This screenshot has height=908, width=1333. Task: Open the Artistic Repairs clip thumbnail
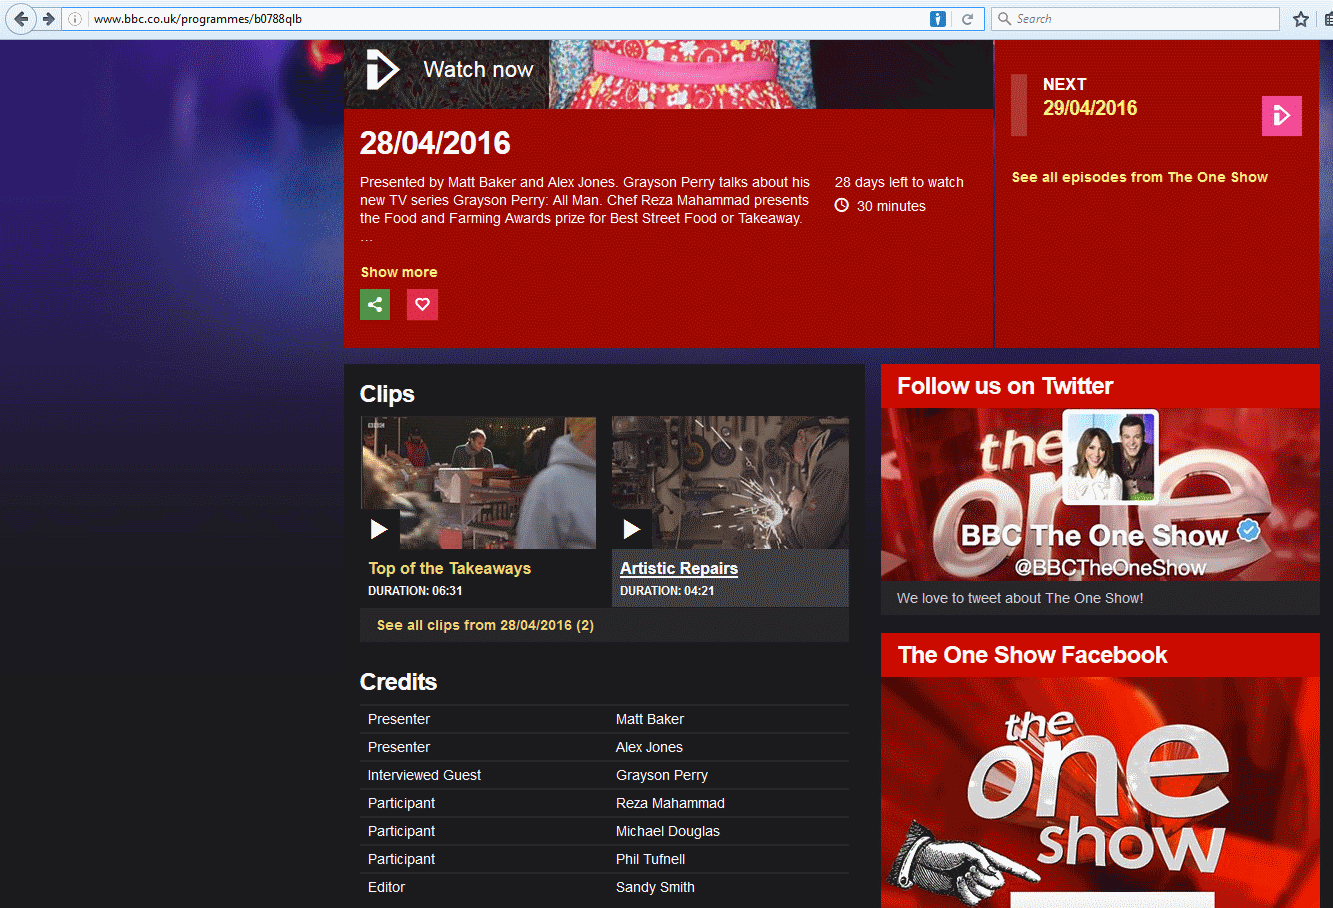click(730, 483)
